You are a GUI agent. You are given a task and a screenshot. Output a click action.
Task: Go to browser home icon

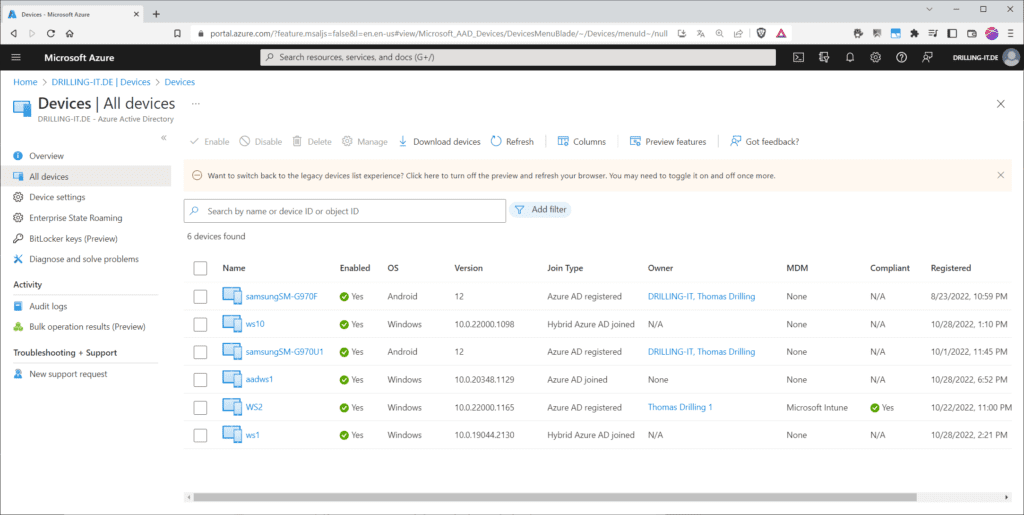(70, 33)
